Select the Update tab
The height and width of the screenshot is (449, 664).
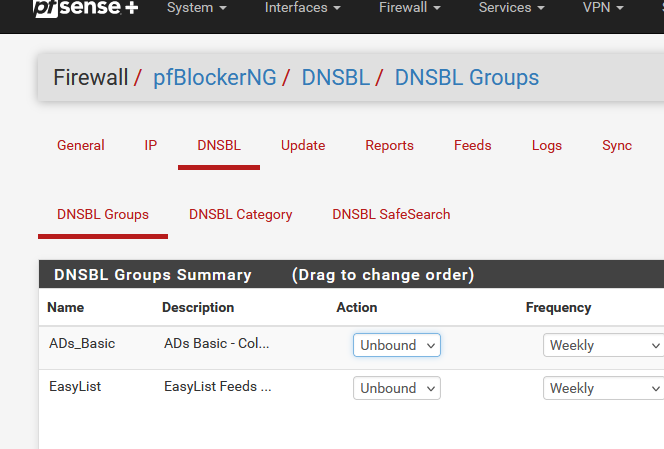pos(303,145)
